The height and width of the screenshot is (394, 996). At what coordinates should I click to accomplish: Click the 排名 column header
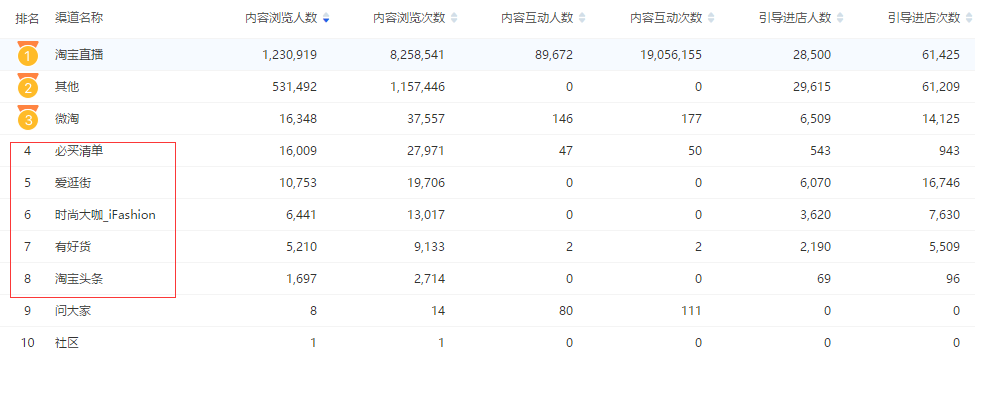[27, 18]
